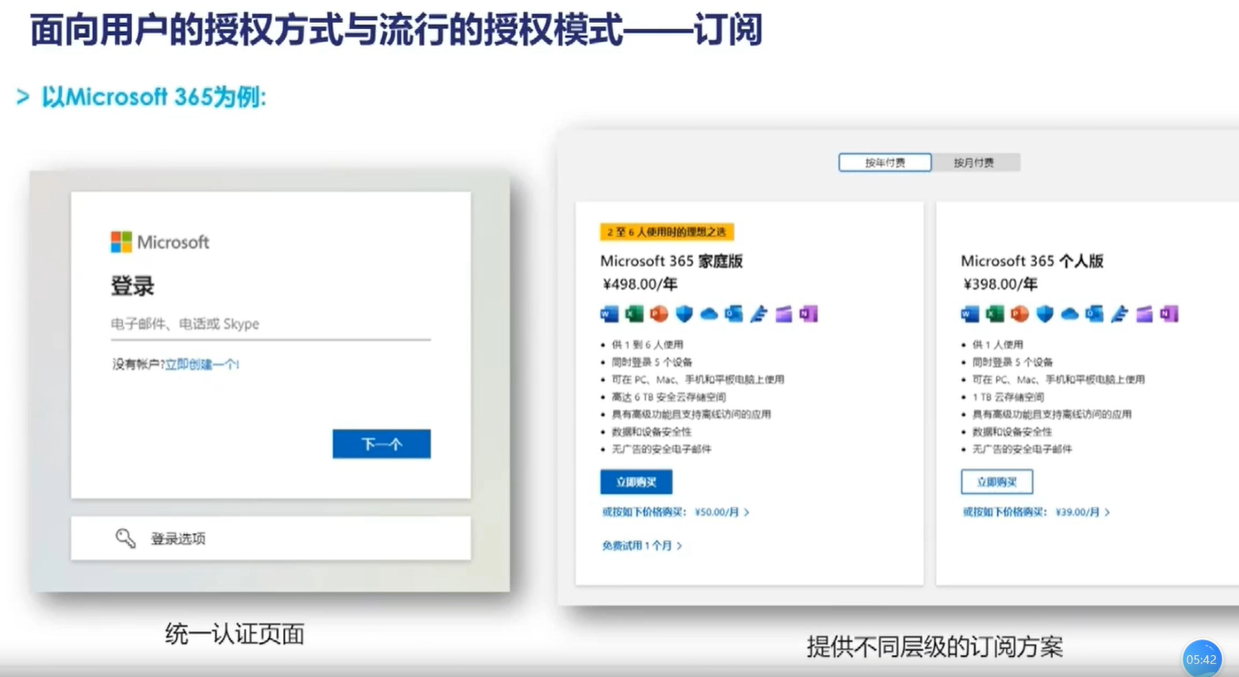Viewport: 1239px width, 677px height.
Task: Click OneDrive cloud icon in 个人版 plan
Action: (x=1069, y=314)
